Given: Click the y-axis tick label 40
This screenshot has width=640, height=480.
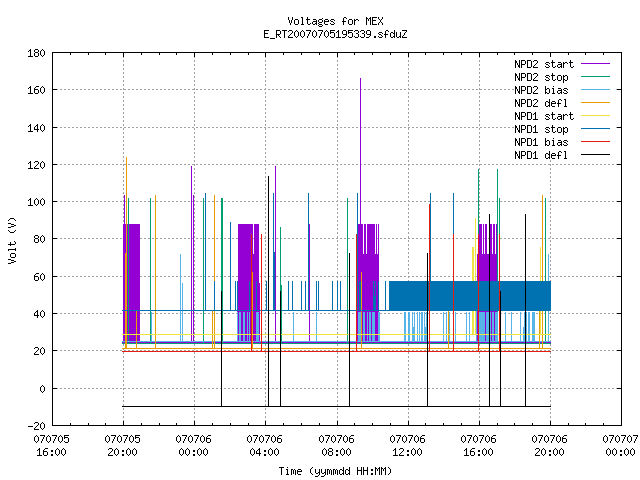Looking at the screenshot, I should click(39, 314).
